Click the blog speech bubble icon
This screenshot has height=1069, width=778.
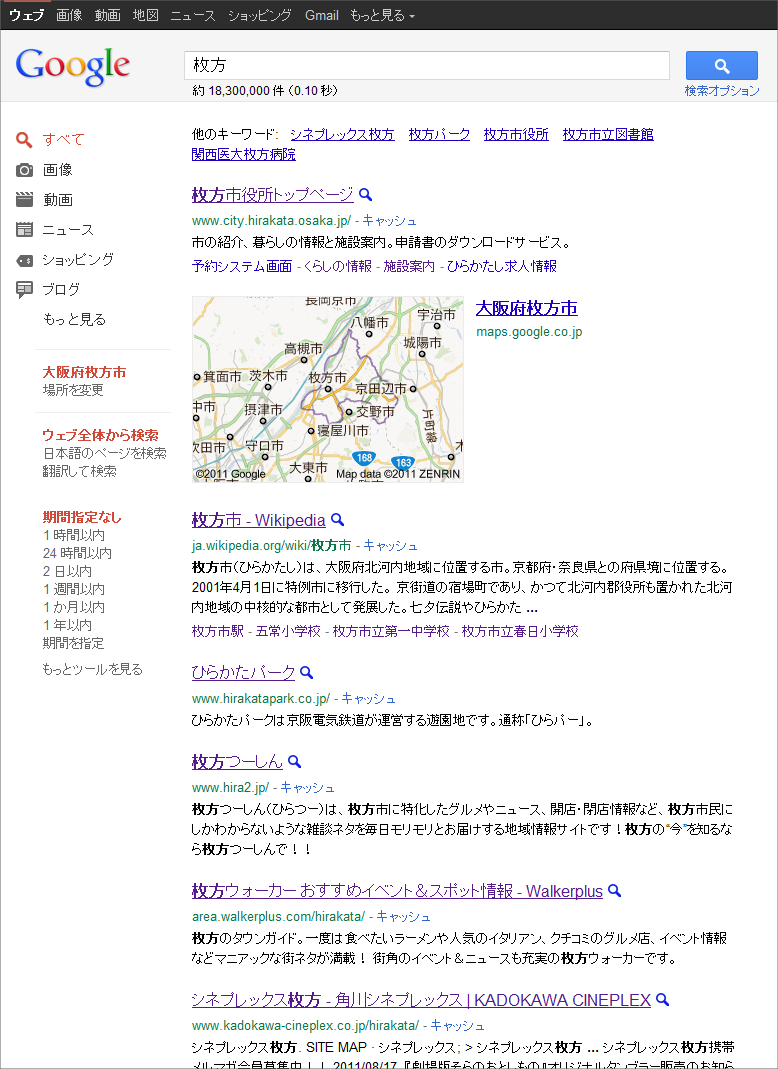point(25,290)
